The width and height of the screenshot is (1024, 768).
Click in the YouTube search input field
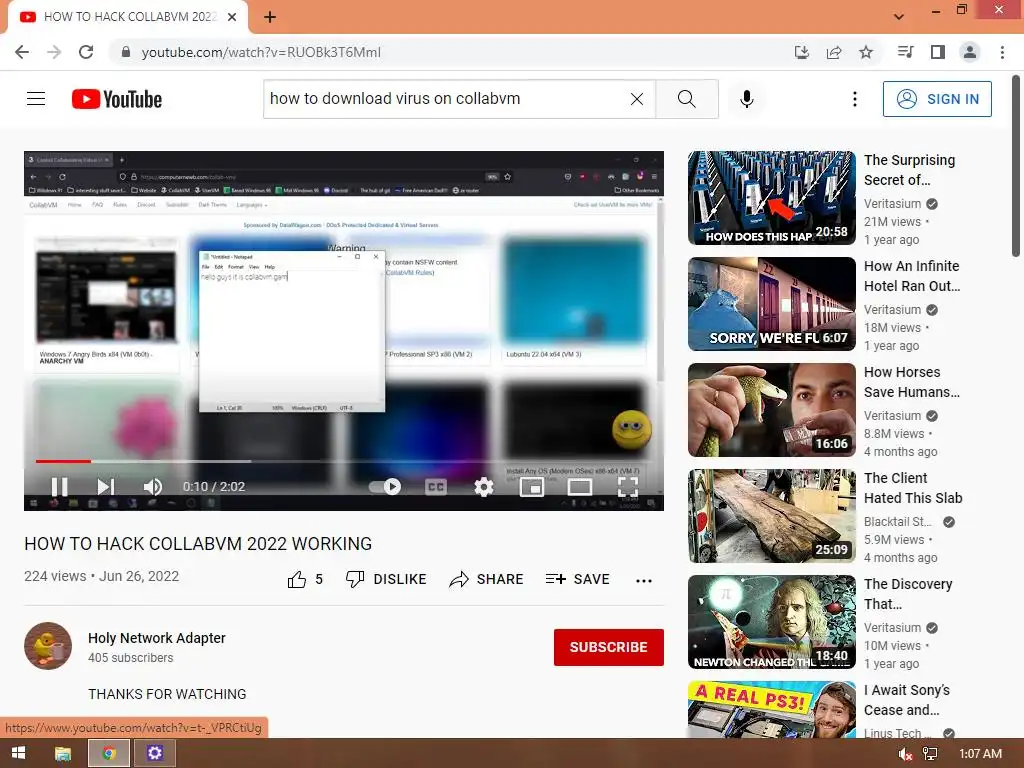point(447,99)
